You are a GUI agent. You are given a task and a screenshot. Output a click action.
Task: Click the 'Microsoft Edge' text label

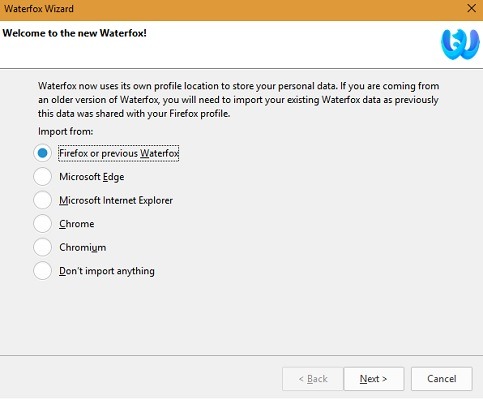tap(92, 177)
